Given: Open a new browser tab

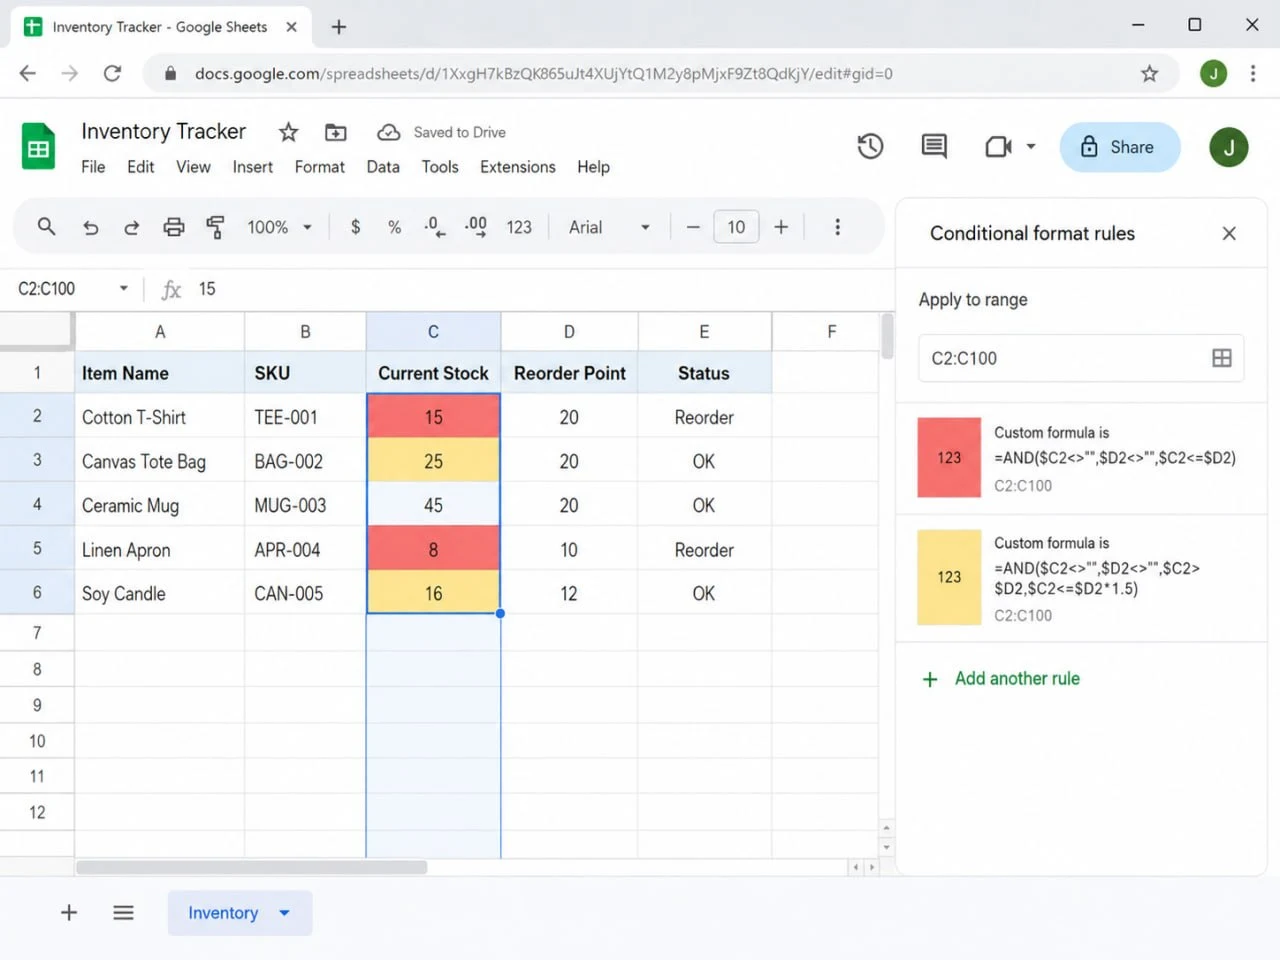Looking at the screenshot, I should coord(338,27).
